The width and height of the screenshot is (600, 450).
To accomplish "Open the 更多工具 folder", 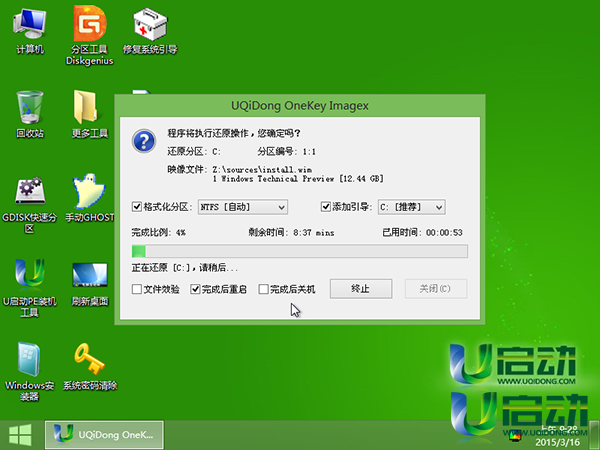I will click(90, 114).
